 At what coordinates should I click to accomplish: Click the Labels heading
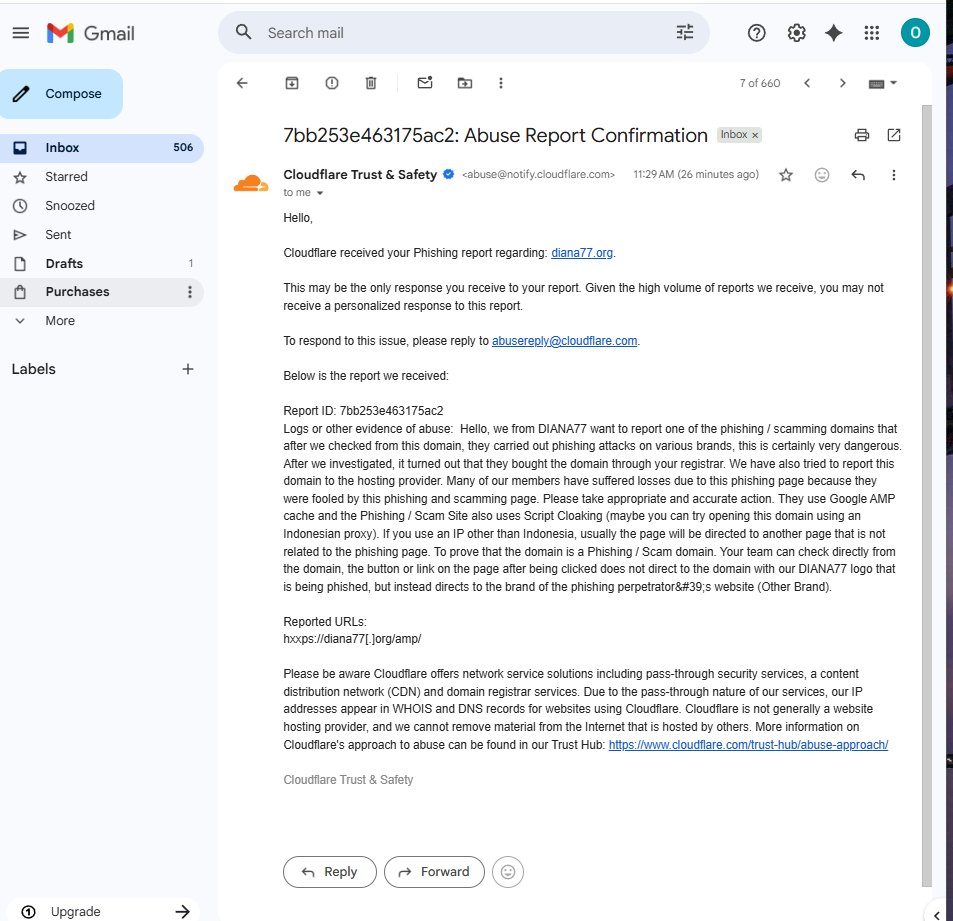tap(33, 369)
